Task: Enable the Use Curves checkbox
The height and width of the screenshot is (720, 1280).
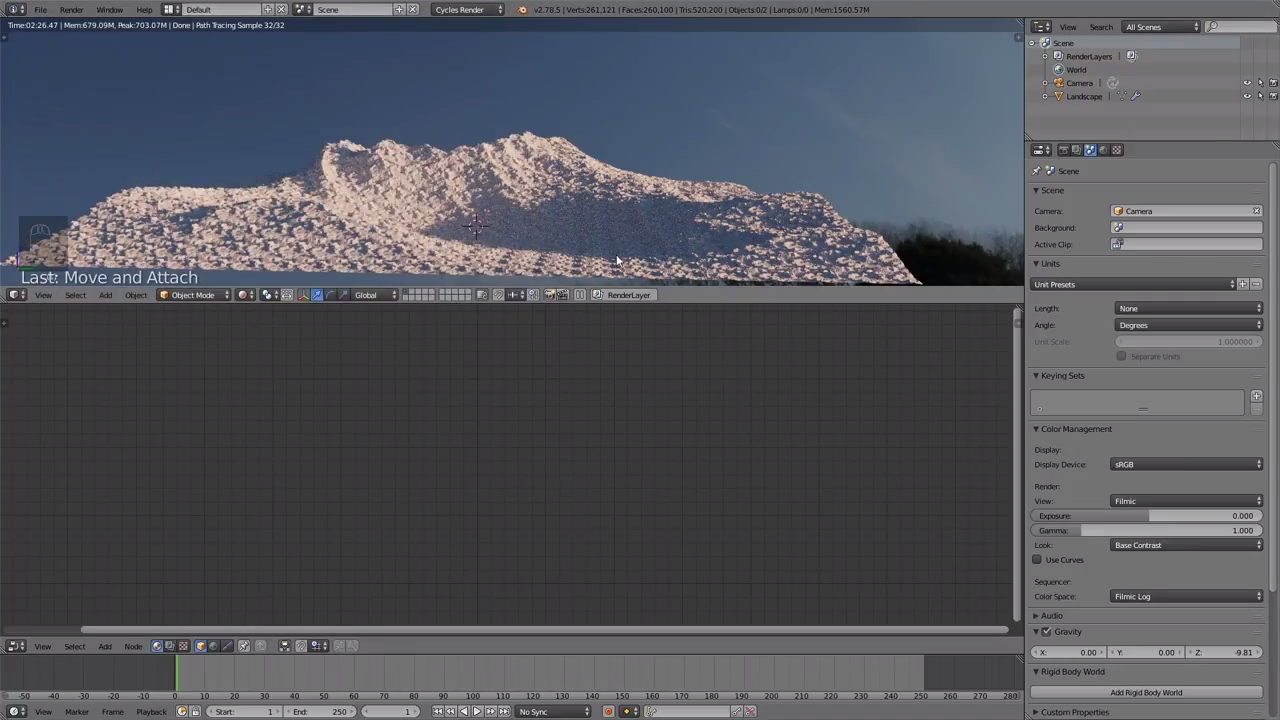Action: (1037, 560)
